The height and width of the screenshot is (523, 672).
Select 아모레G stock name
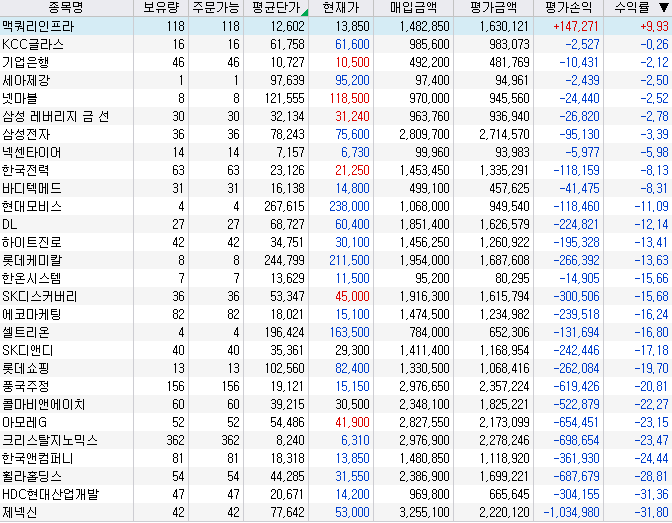tap(24, 422)
